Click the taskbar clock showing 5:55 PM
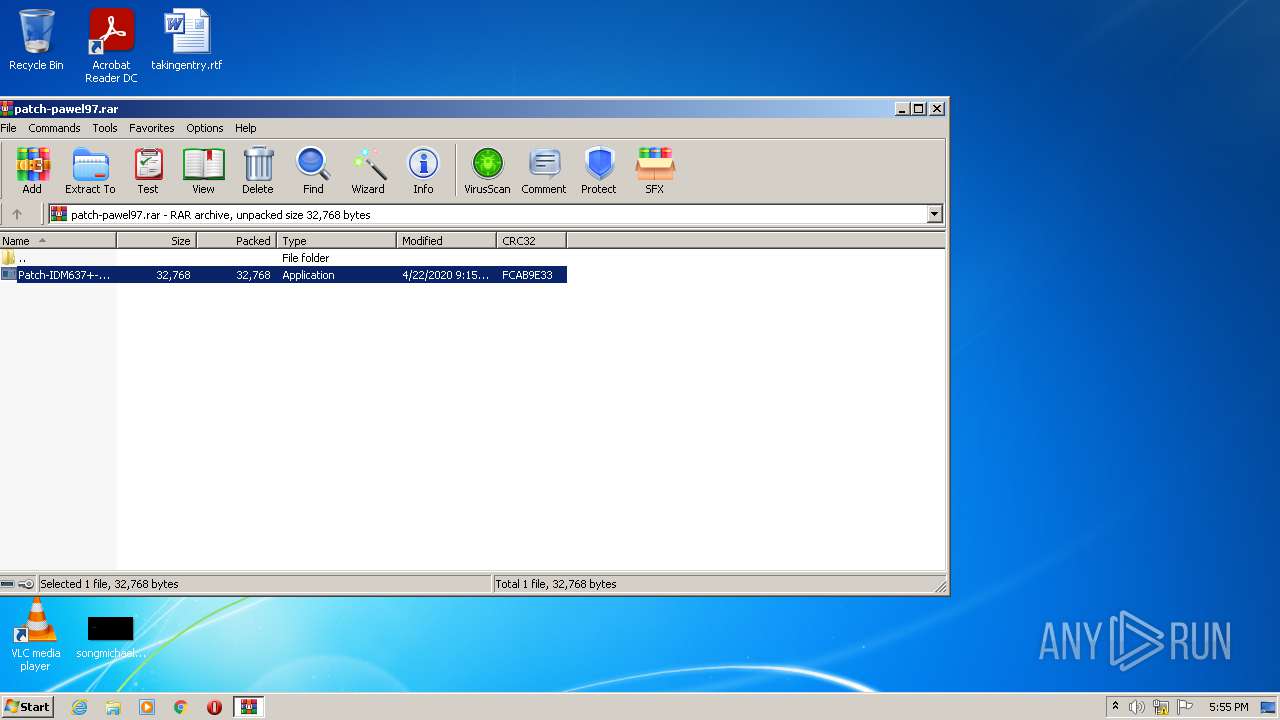1280x720 pixels. pos(1228,707)
